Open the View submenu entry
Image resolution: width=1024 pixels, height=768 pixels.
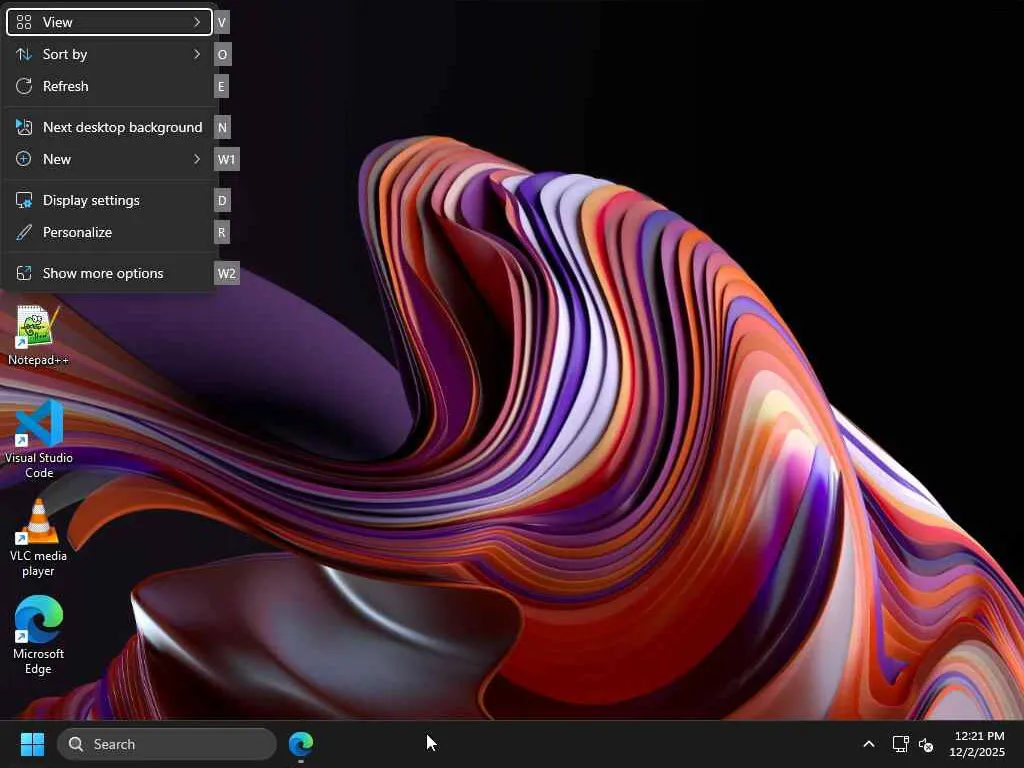(109, 22)
